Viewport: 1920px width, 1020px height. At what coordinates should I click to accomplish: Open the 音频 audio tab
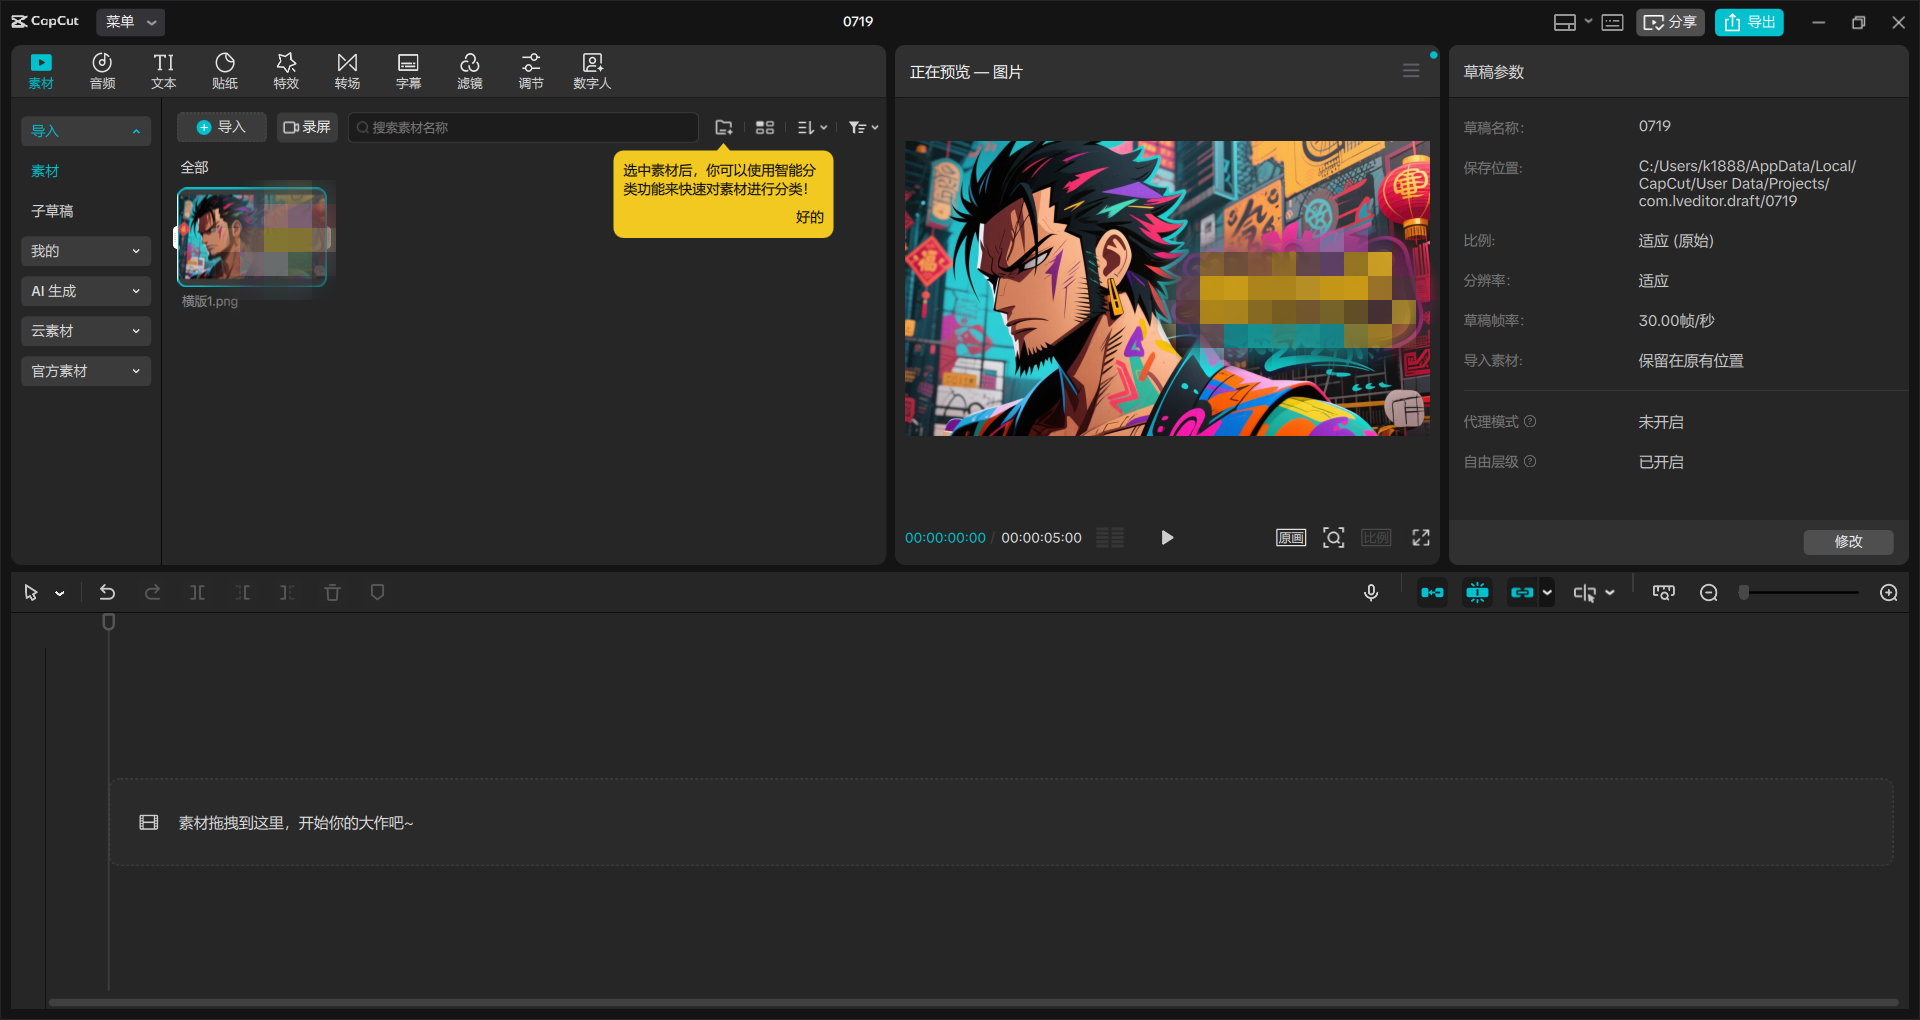[x=102, y=71]
